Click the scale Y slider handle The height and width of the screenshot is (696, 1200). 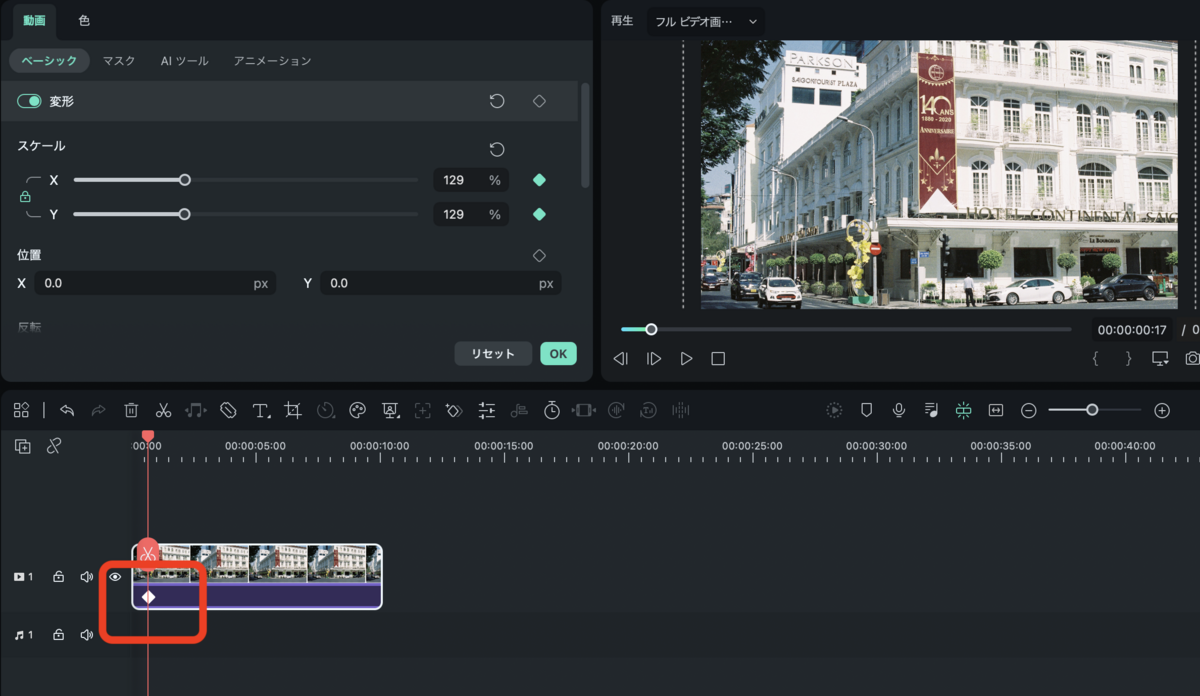(x=184, y=214)
